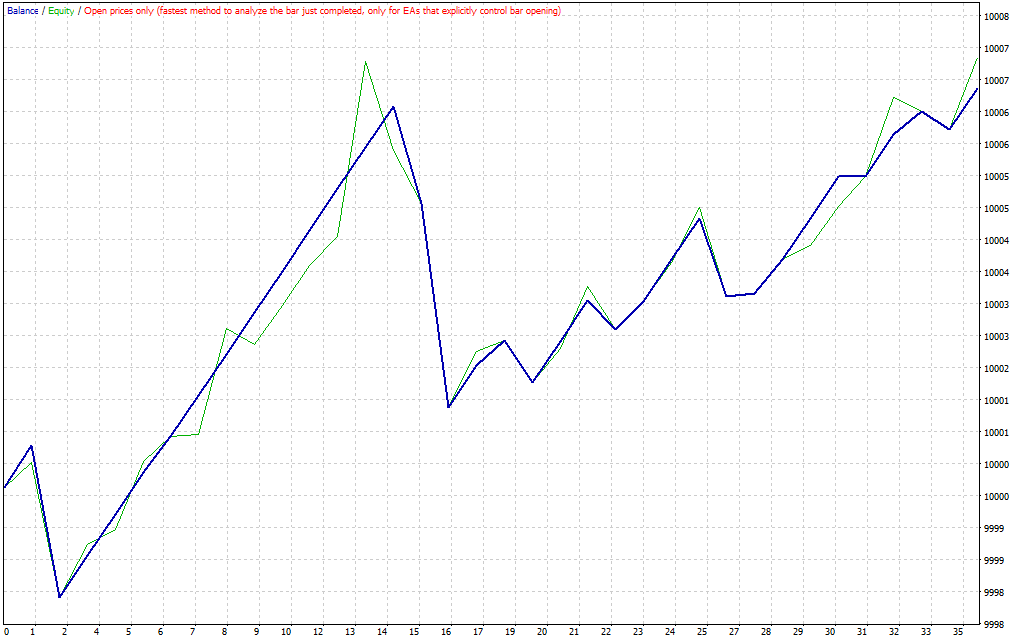This screenshot has height=640, width=1024.
Task: Click the balance trough at trade 16
Action: coord(448,407)
